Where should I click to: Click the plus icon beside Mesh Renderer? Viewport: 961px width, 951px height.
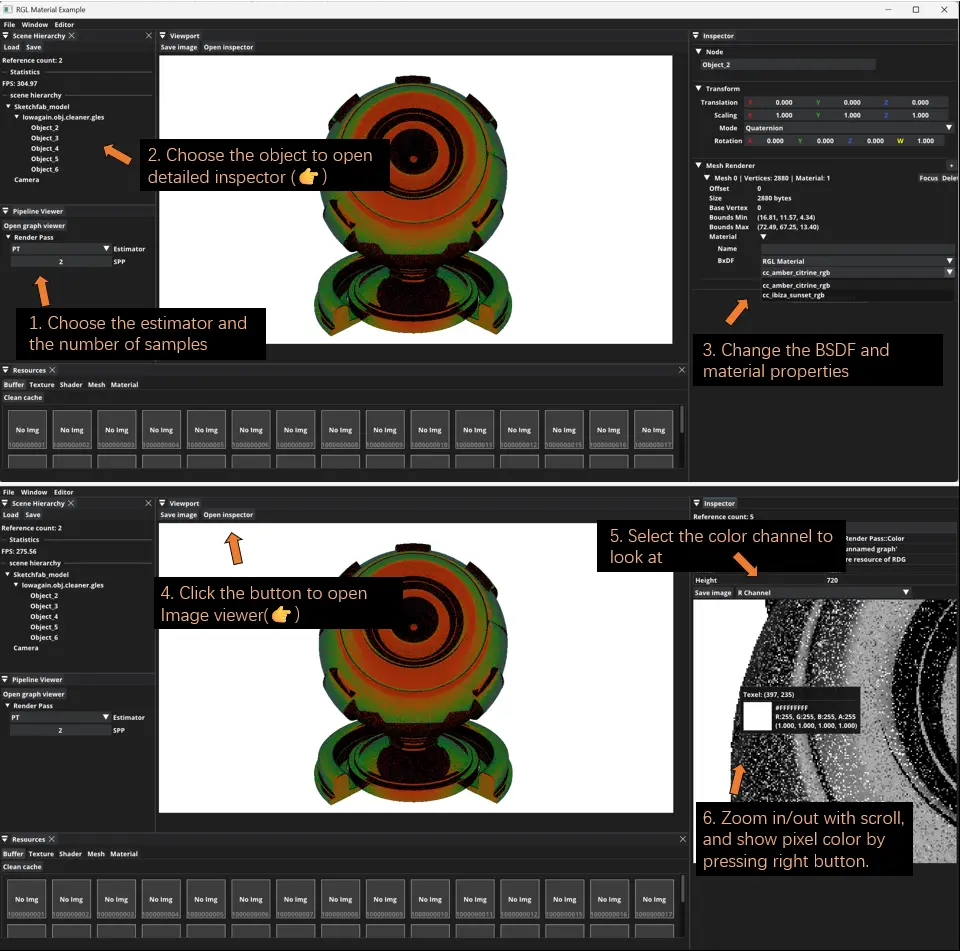click(950, 165)
